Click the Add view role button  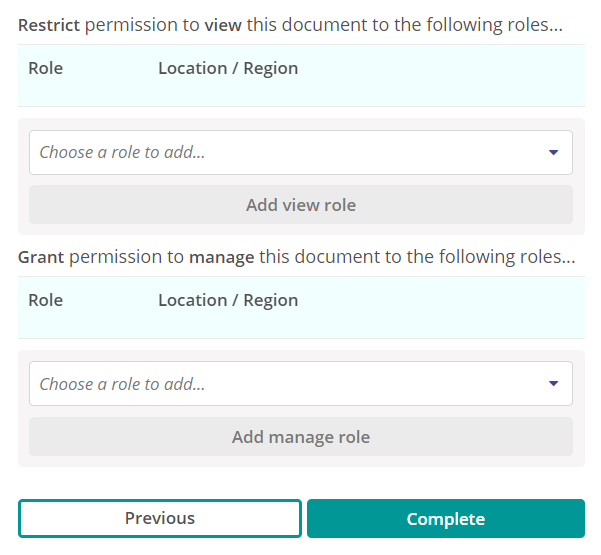pos(301,205)
